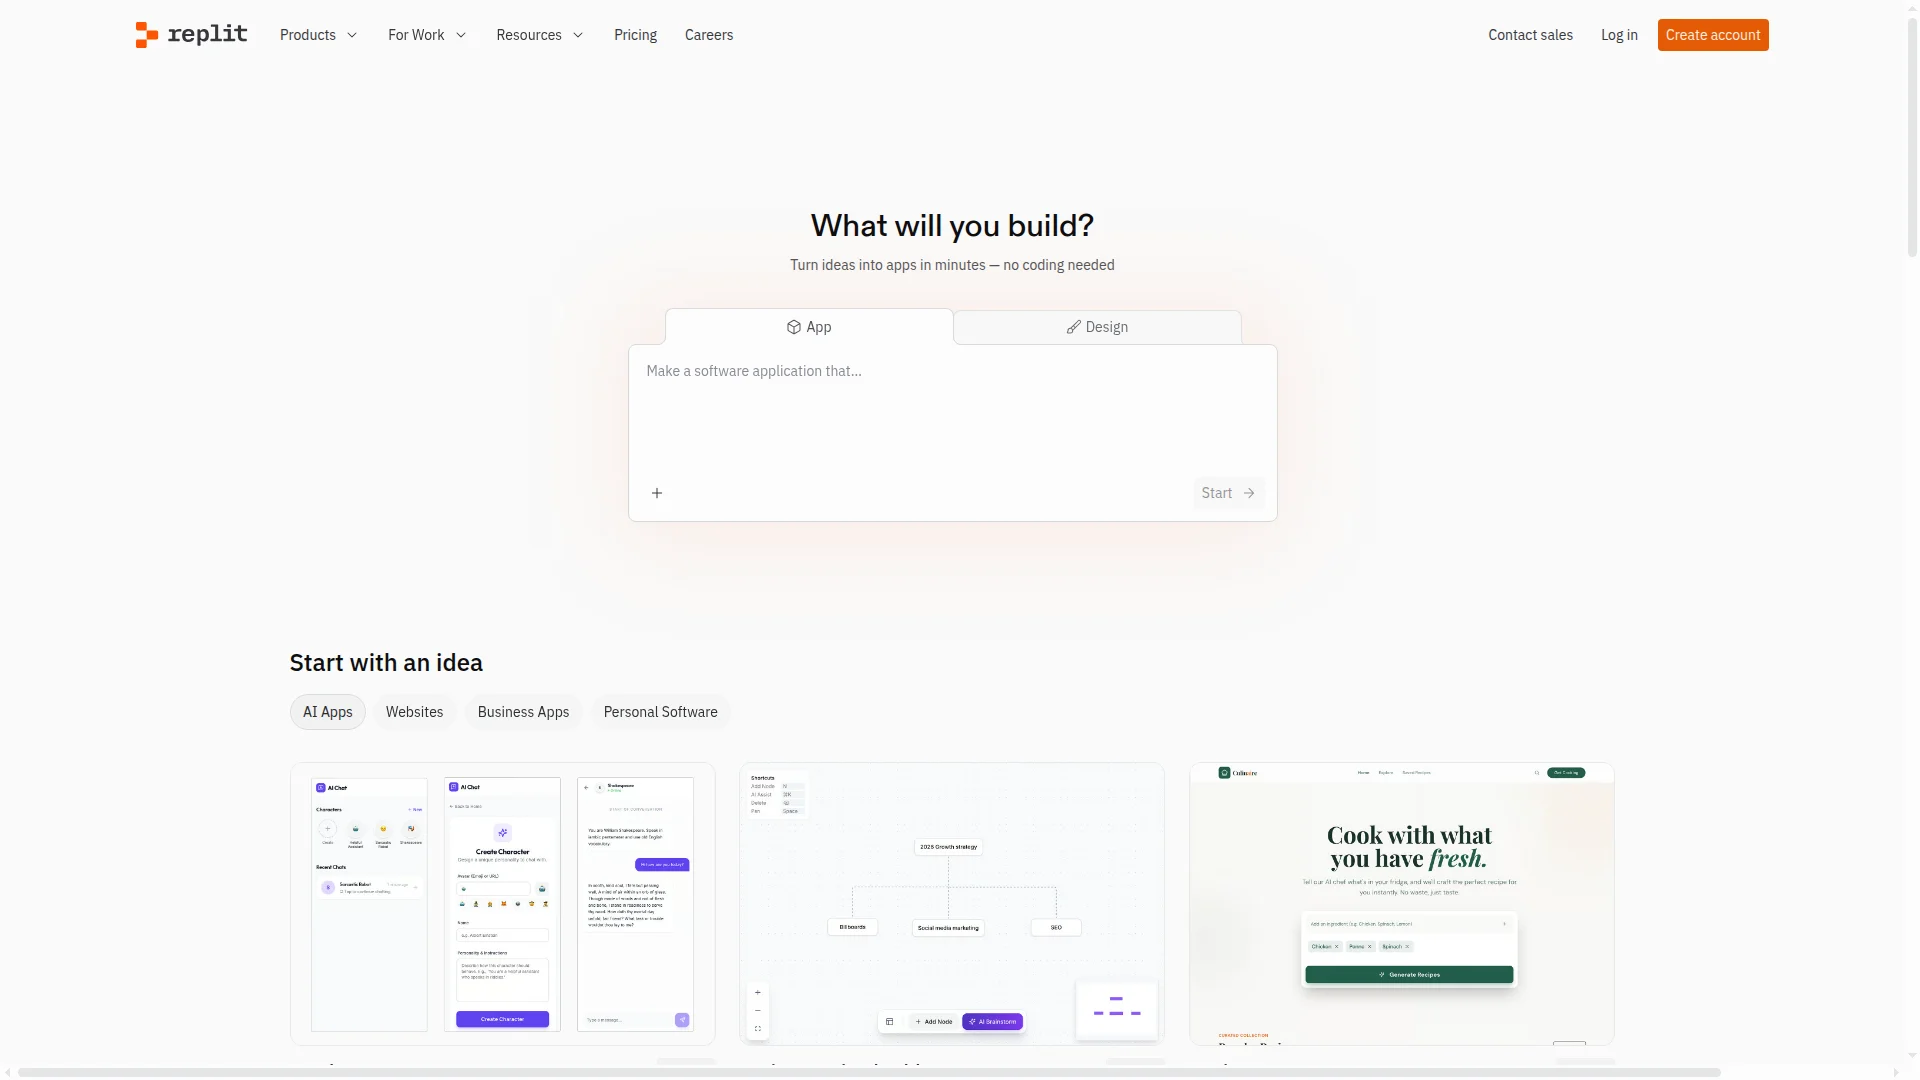Image resolution: width=1920 pixels, height=1080 pixels.
Task: Click the Create account button
Action: 1712,34
